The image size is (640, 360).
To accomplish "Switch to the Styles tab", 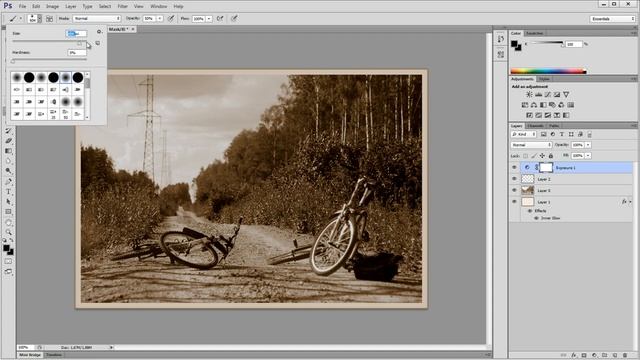I will 544,79.
